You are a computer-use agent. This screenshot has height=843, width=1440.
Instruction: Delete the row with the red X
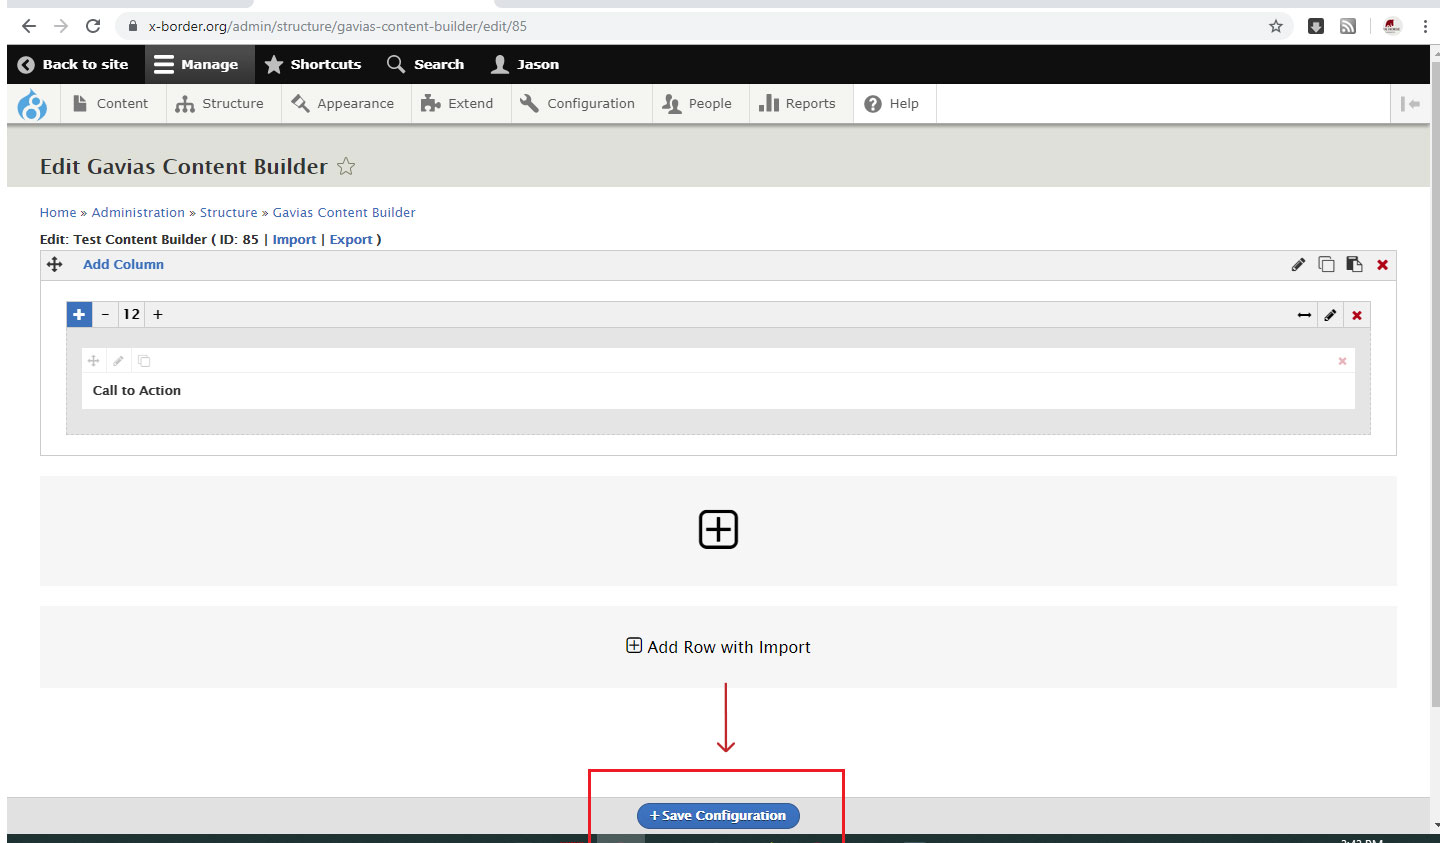pos(1382,265)
